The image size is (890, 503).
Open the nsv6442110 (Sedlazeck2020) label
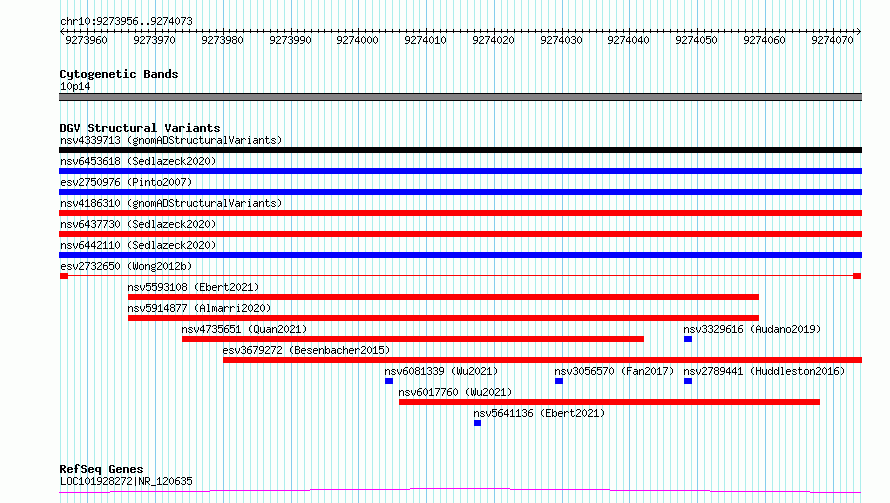(138, 245)
